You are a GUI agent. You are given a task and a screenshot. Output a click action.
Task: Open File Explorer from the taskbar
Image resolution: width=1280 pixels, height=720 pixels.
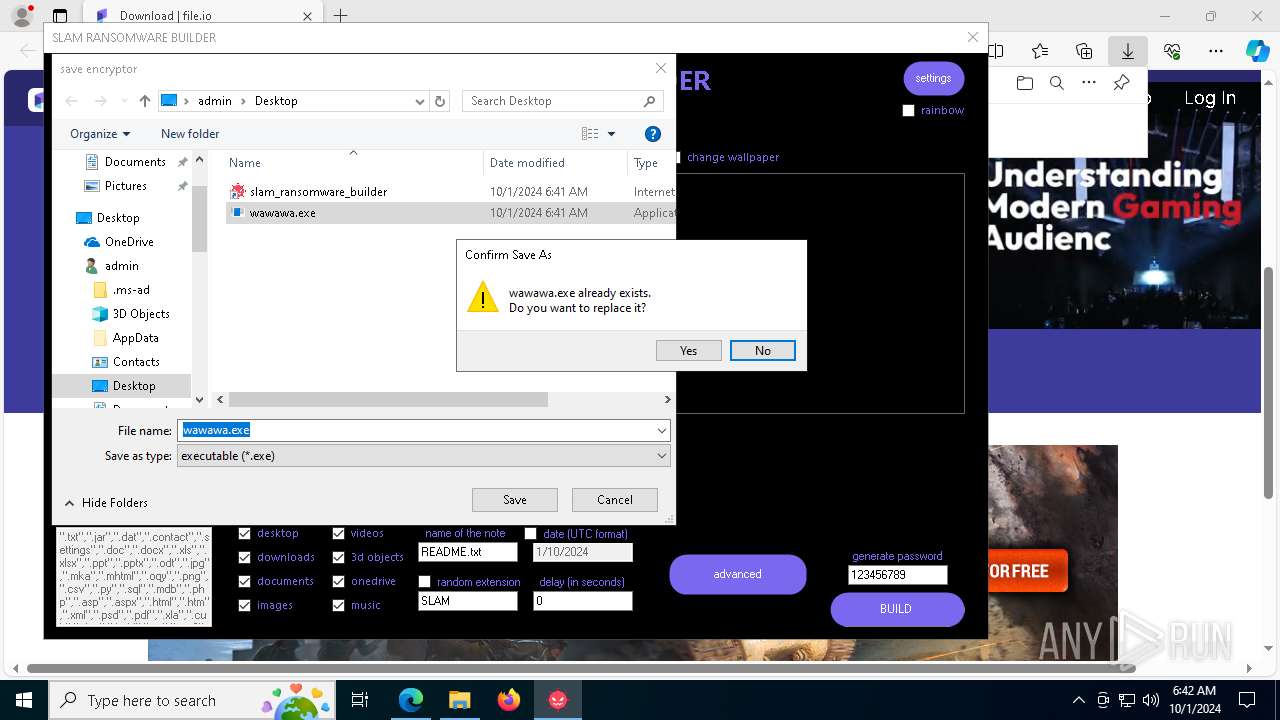tap(459, 700)
